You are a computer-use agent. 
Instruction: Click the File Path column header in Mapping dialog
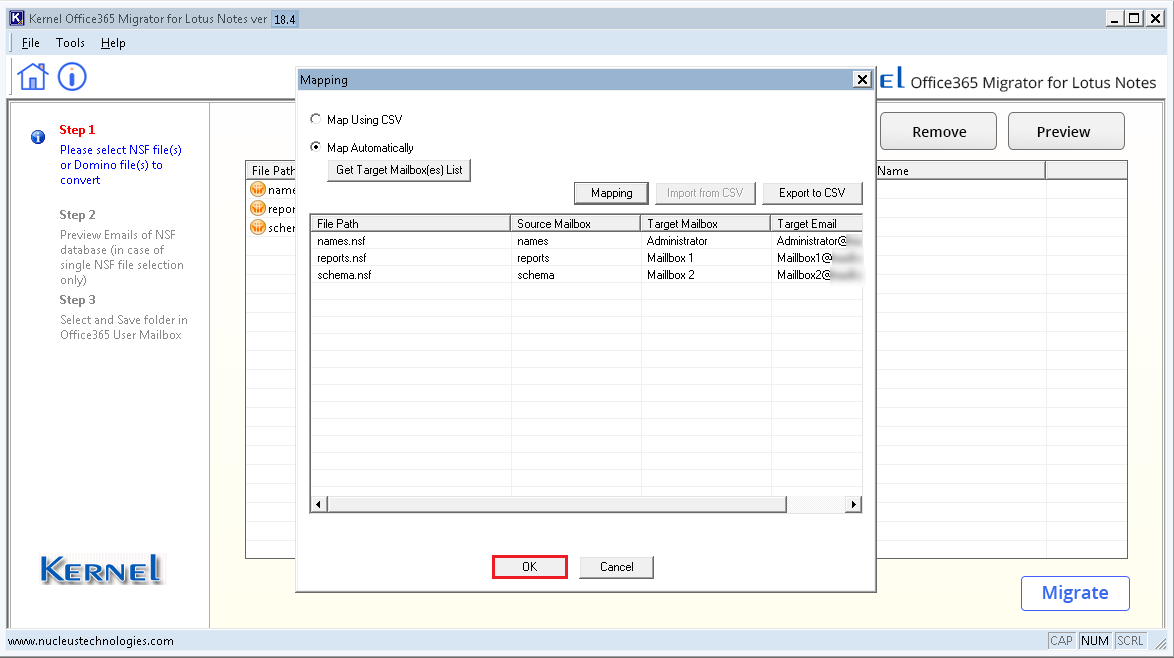[x=410, y=223]
